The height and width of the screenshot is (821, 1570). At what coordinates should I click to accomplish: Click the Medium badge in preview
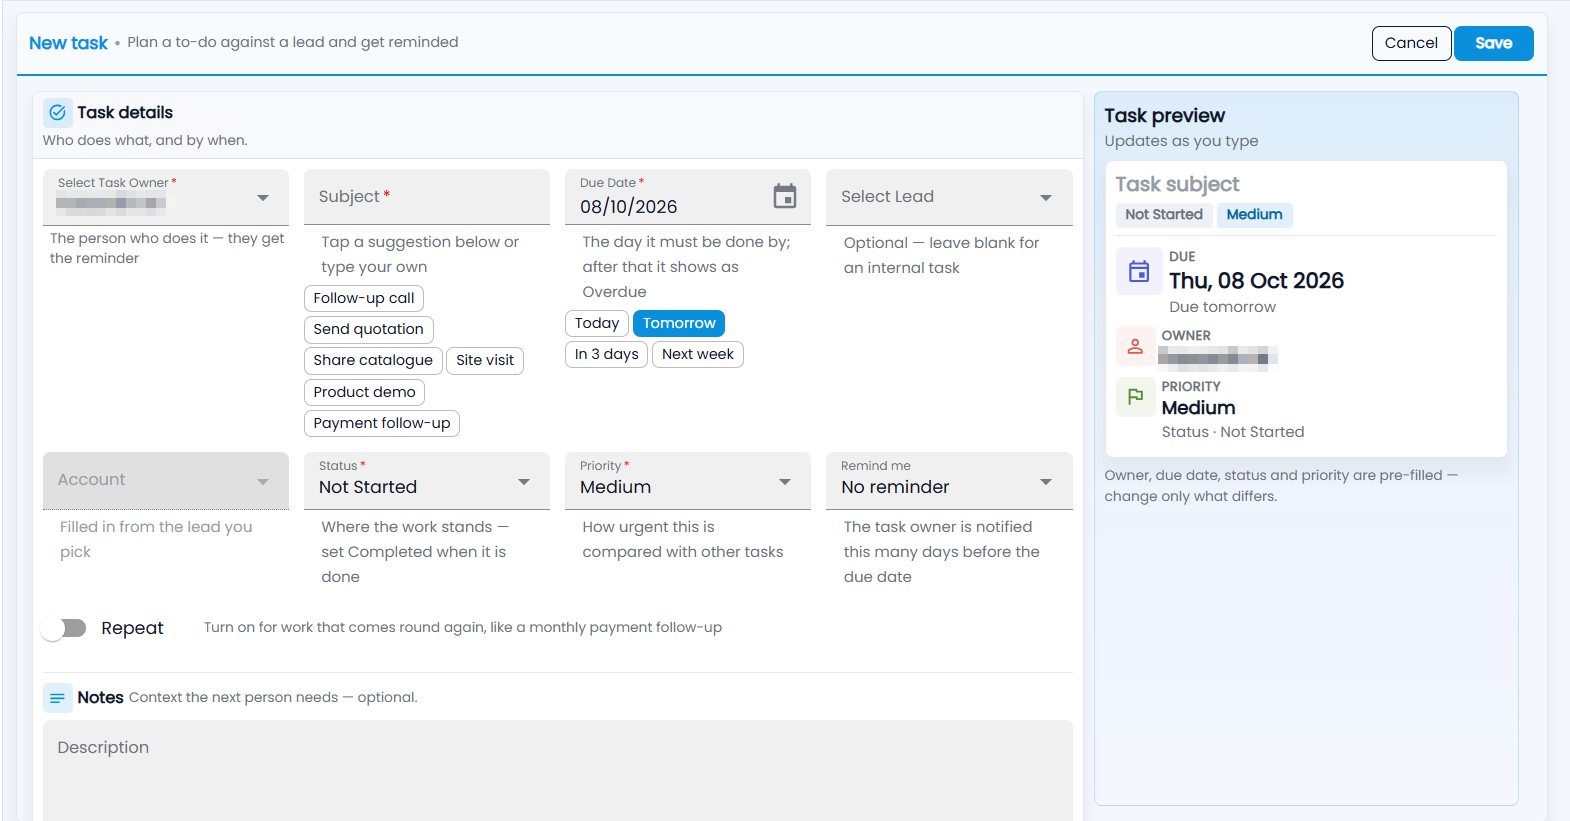coord(1254,215)
